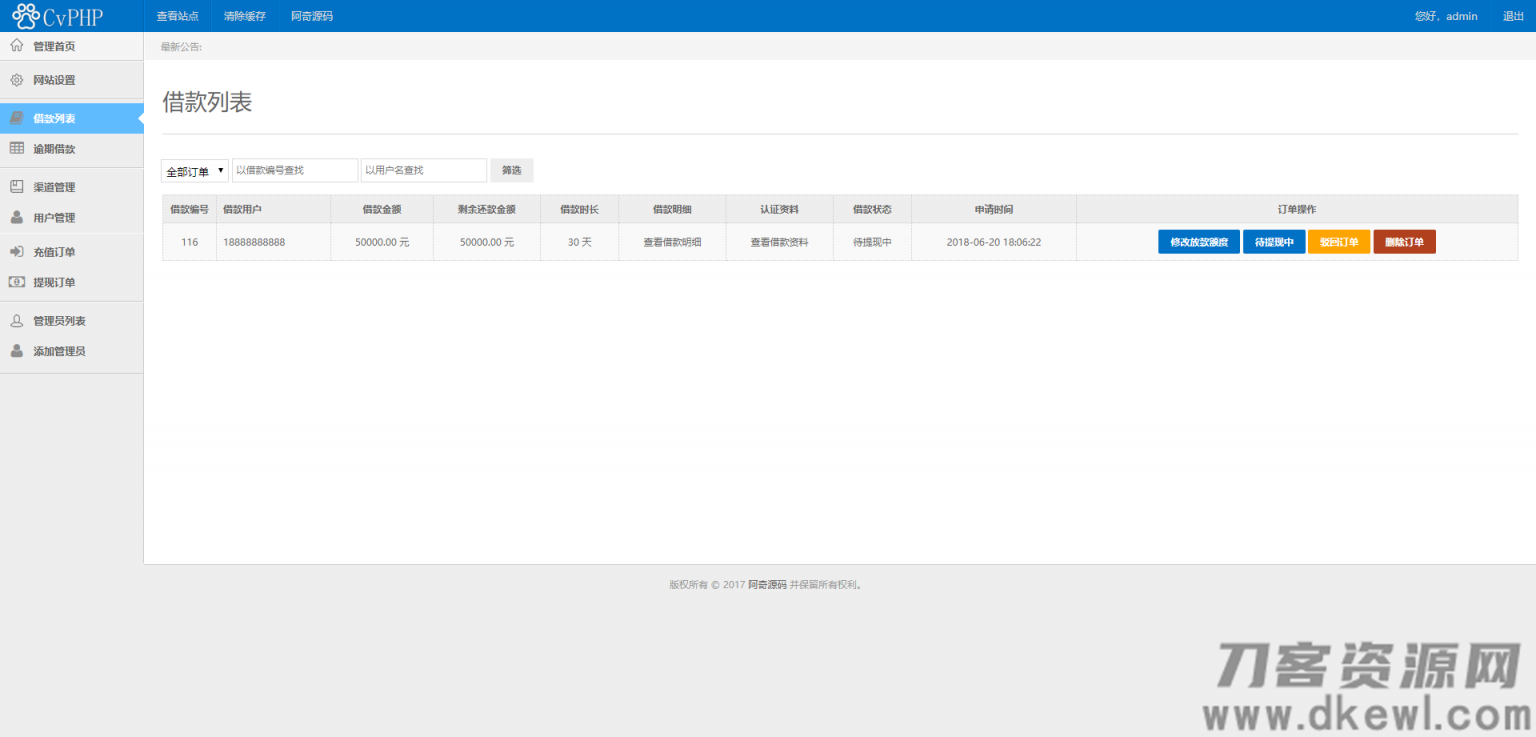Viewport: 1536px width, 737px height.
Task: Click the sign-in arrow icon for 充值订单
Action: coord(16,252)
